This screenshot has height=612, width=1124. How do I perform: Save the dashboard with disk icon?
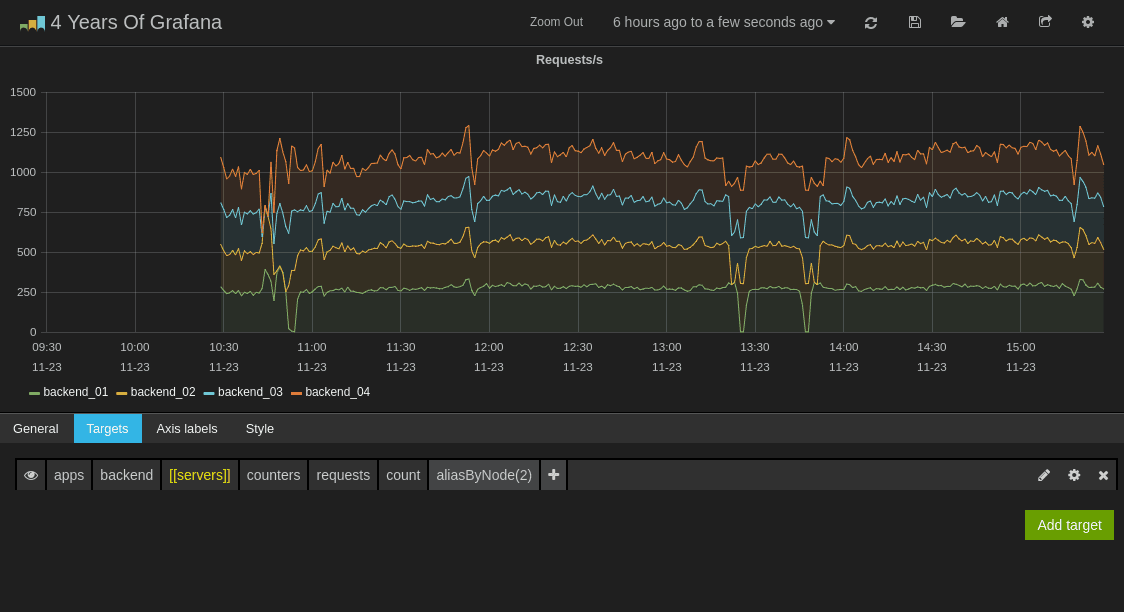click(x=915, y=22)
